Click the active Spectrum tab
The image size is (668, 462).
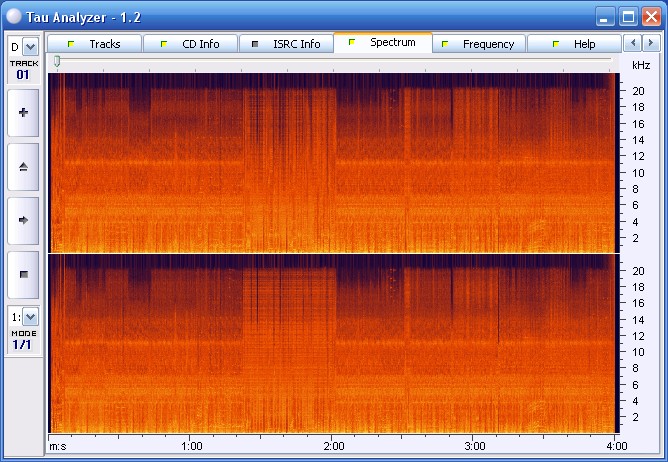[x=382, y=43]
